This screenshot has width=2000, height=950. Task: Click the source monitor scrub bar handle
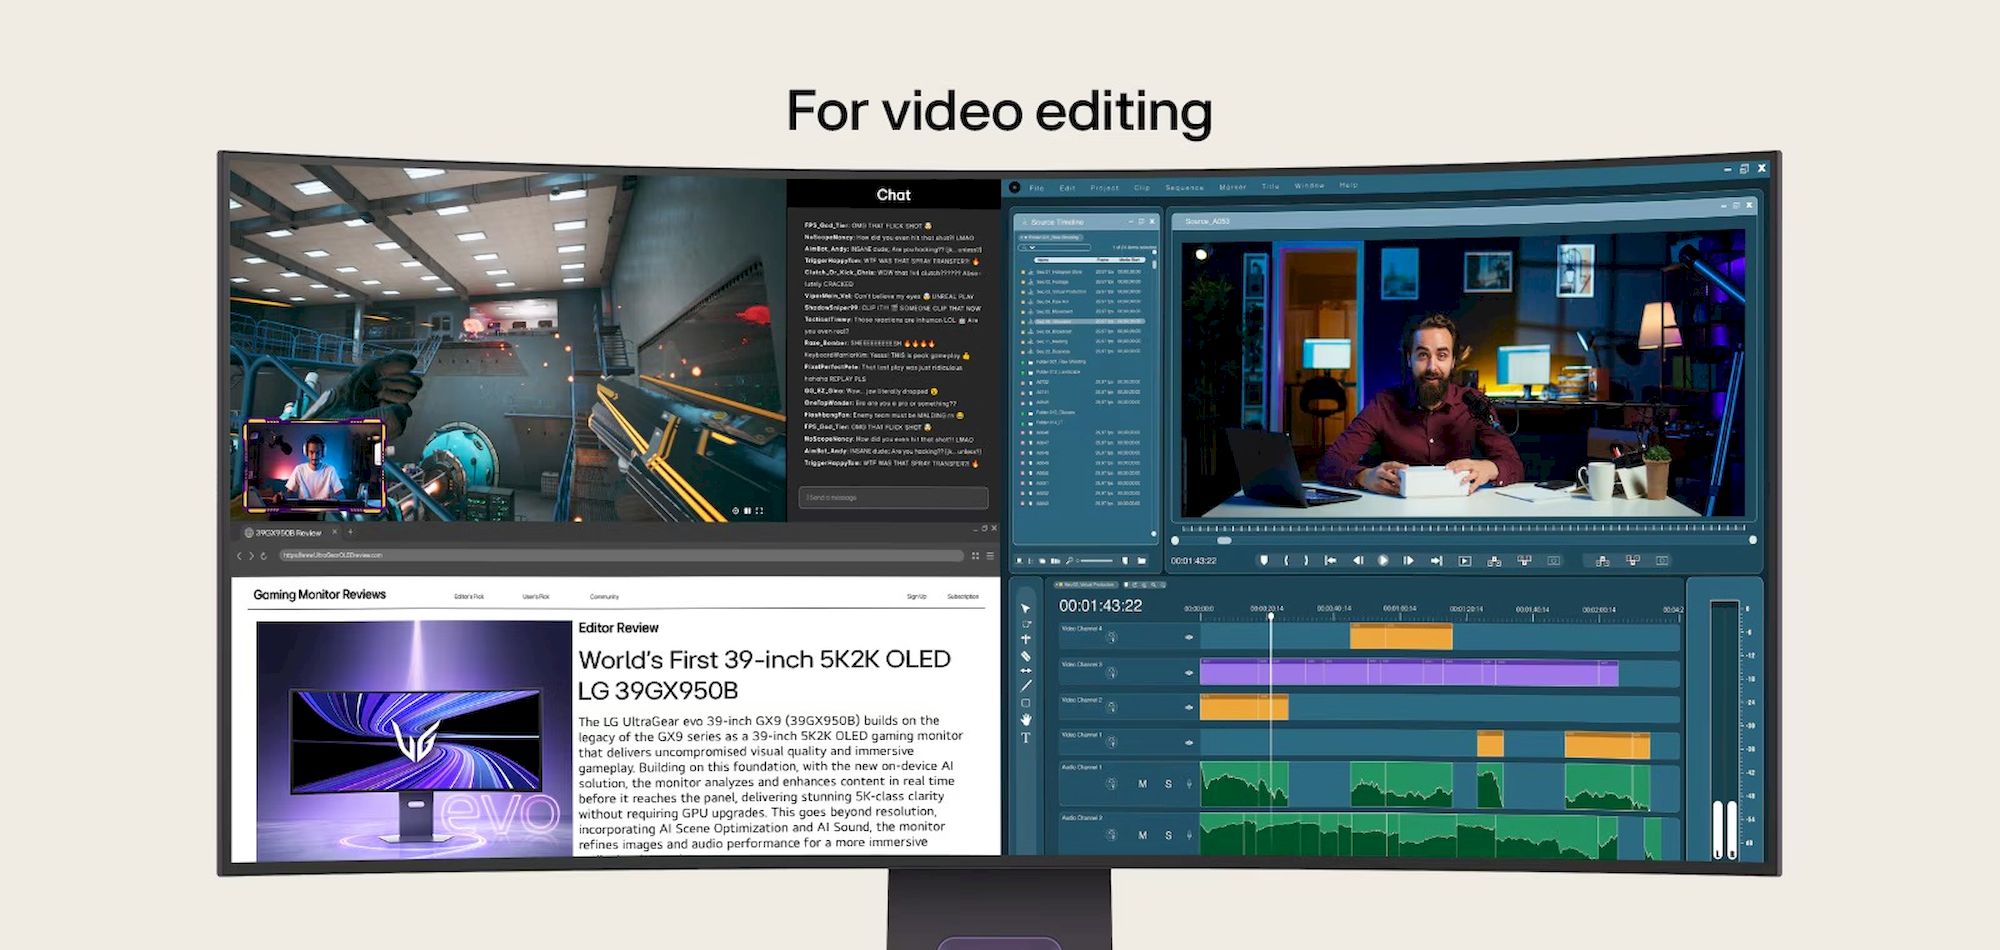coord(1224,541)
